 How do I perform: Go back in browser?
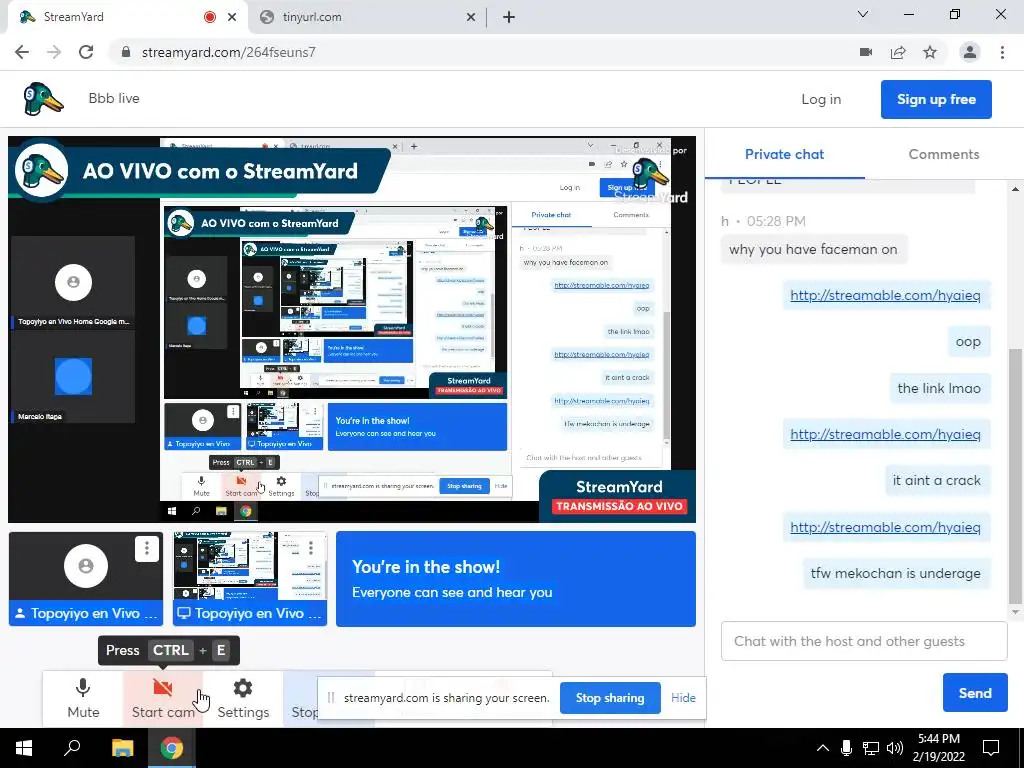(22, 52)
